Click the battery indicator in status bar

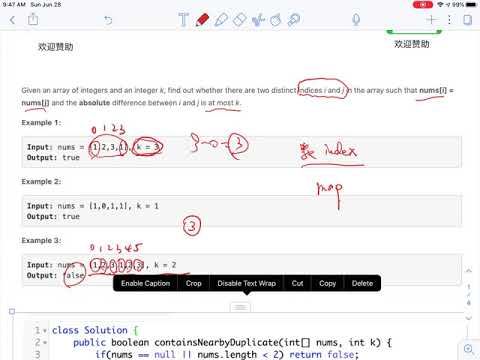472,4
